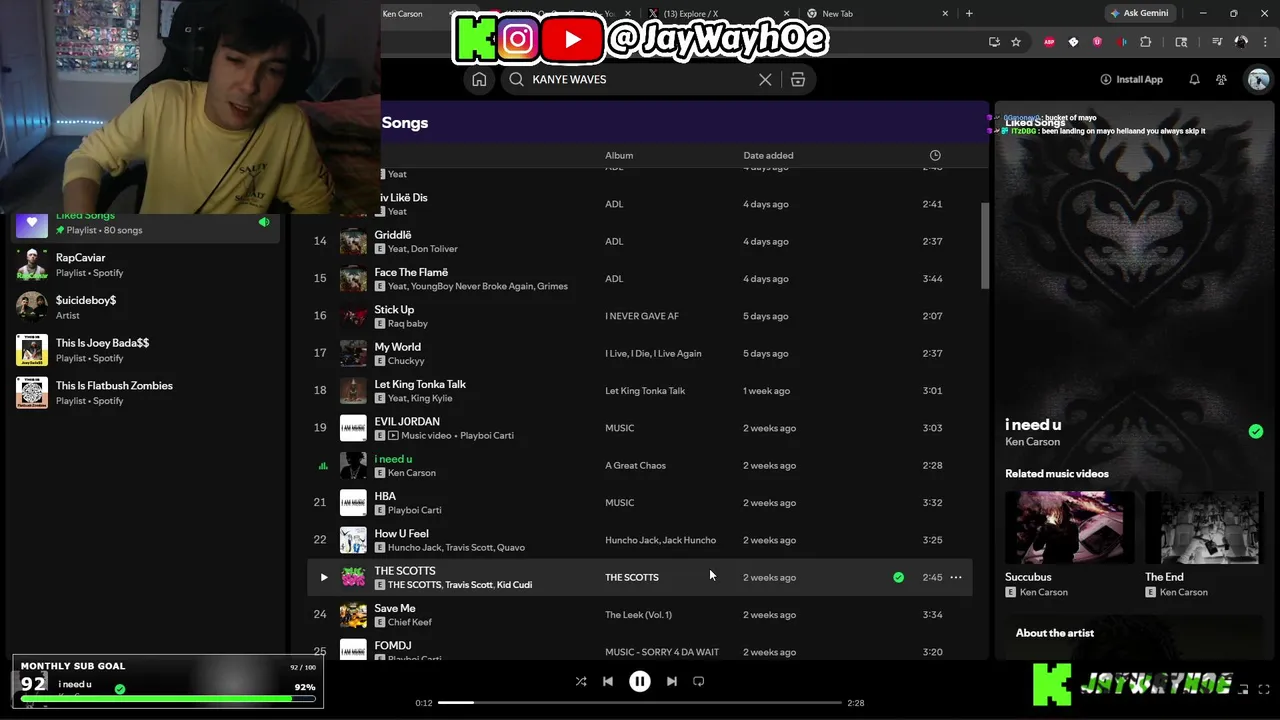Open Raq baby artist link
This screenshot has height=720, width=1280.
408,324
